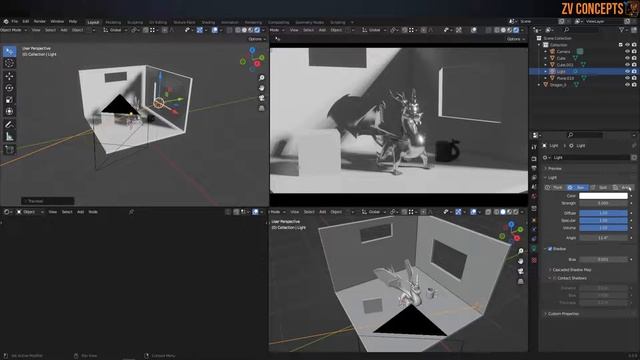
Task: Expand the Dragon object in the outliner
Action: (539, 85)
